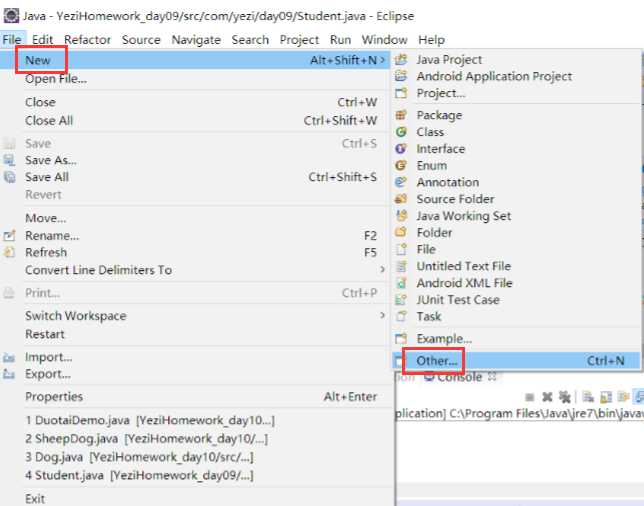Click the green Class icon

(401, 132)
